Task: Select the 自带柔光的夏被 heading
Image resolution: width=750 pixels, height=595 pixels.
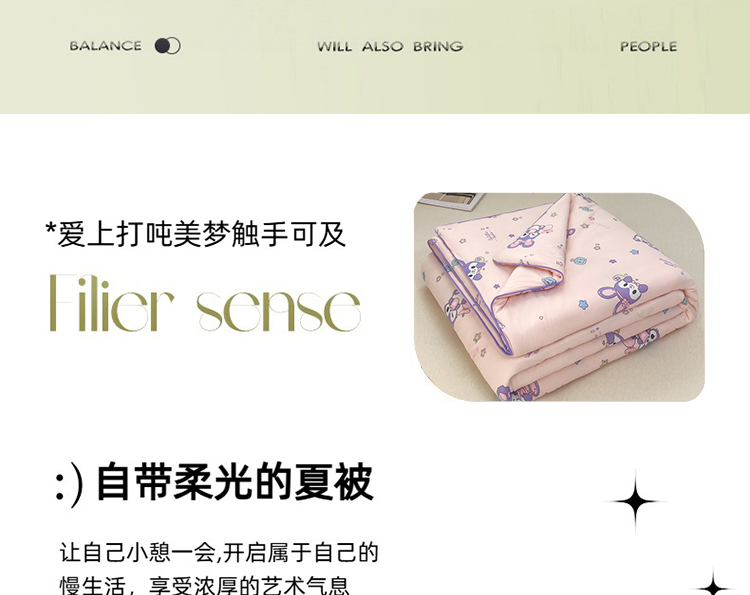Action: (235, 482)
